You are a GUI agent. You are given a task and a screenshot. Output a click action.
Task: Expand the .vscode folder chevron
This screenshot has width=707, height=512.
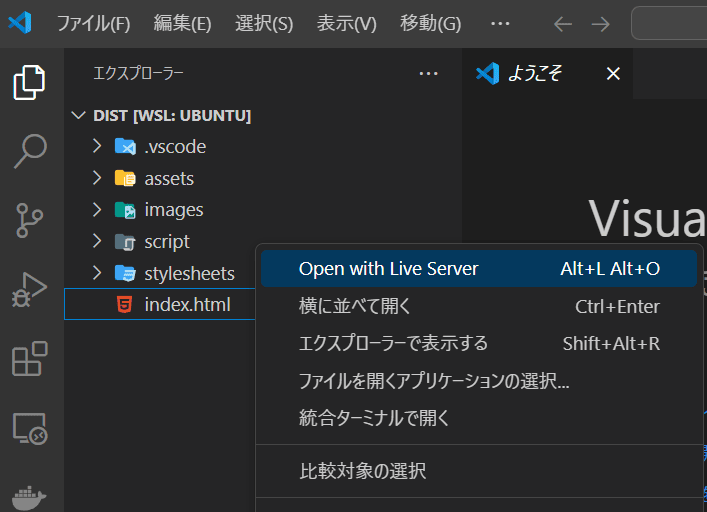pos(97,146)
